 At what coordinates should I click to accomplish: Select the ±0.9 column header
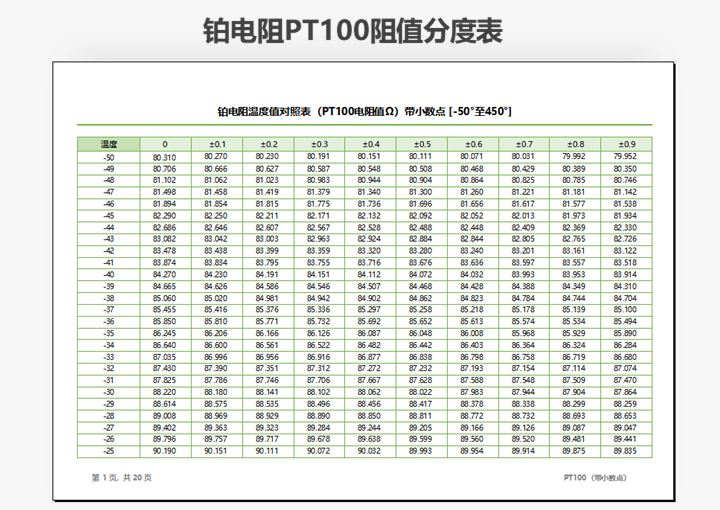point(625,145)
